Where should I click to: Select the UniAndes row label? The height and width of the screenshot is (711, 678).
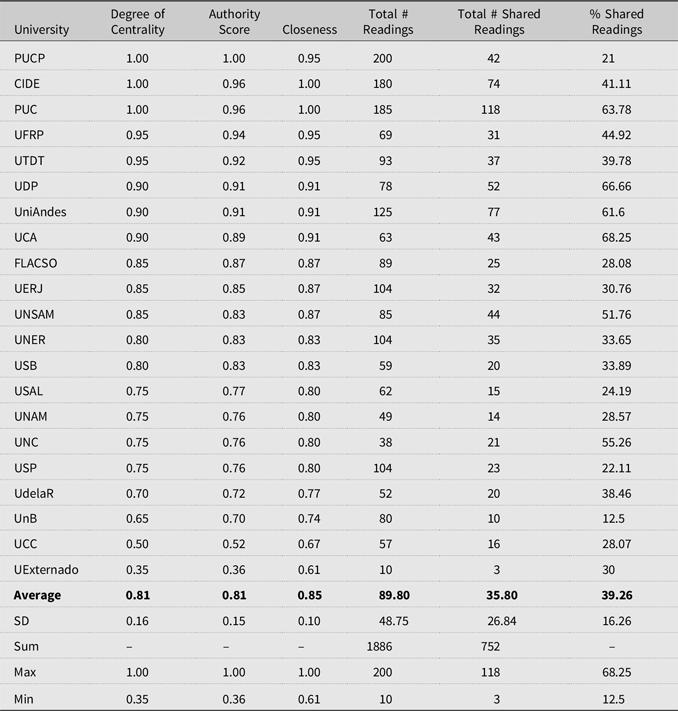coord(40,212)
